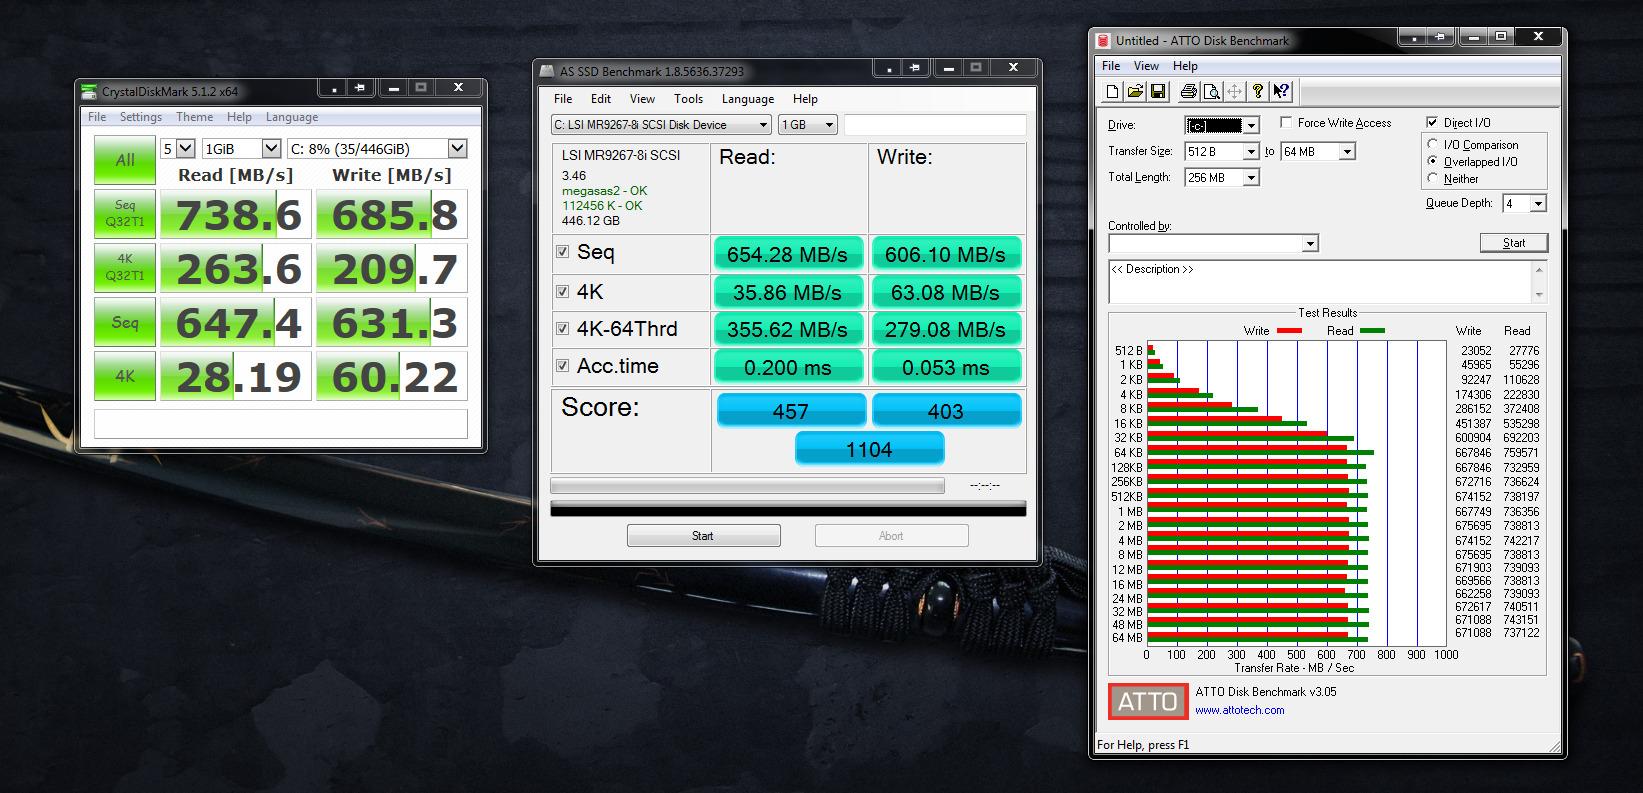
Task: Uncheck the Direct I/O checkbox
Action: pos(1432,122)
